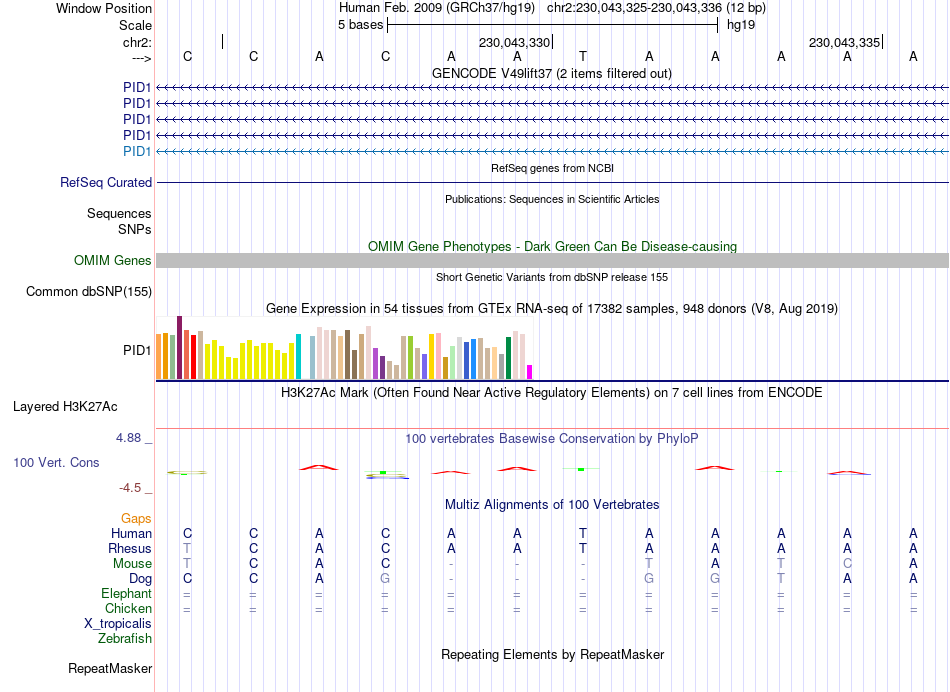The height and width of the screenshot is (692, 950).
Task: Select the Elephant alignment row label
Action: (x=127, y=593)
